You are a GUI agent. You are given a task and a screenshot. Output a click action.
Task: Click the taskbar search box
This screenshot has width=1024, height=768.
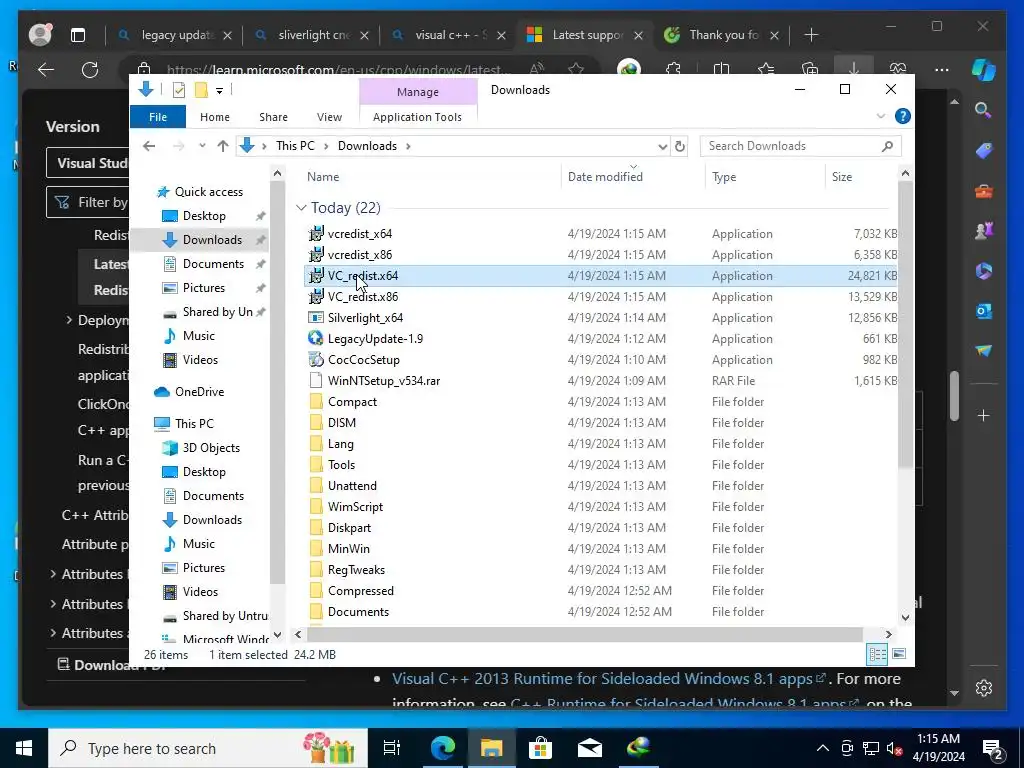208,748
